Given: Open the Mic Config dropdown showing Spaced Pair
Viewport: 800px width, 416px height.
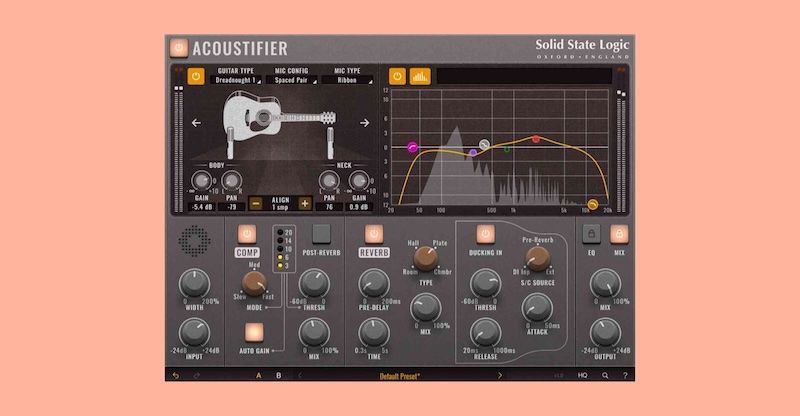Looking at the screenshot, I should pos(291,80).
